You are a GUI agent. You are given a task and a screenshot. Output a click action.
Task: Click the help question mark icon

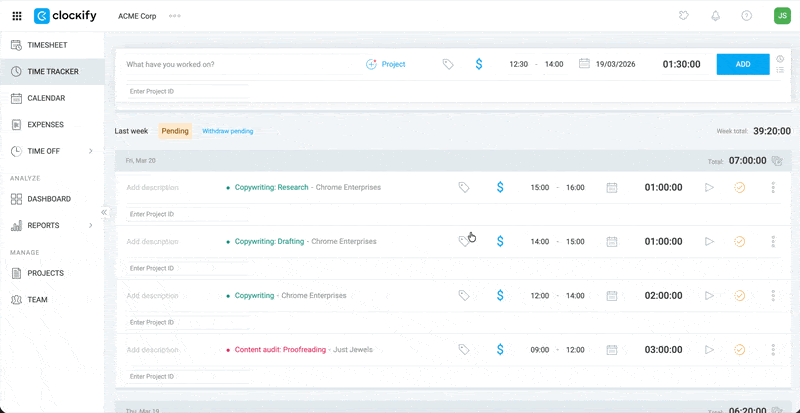coord(746,16)
